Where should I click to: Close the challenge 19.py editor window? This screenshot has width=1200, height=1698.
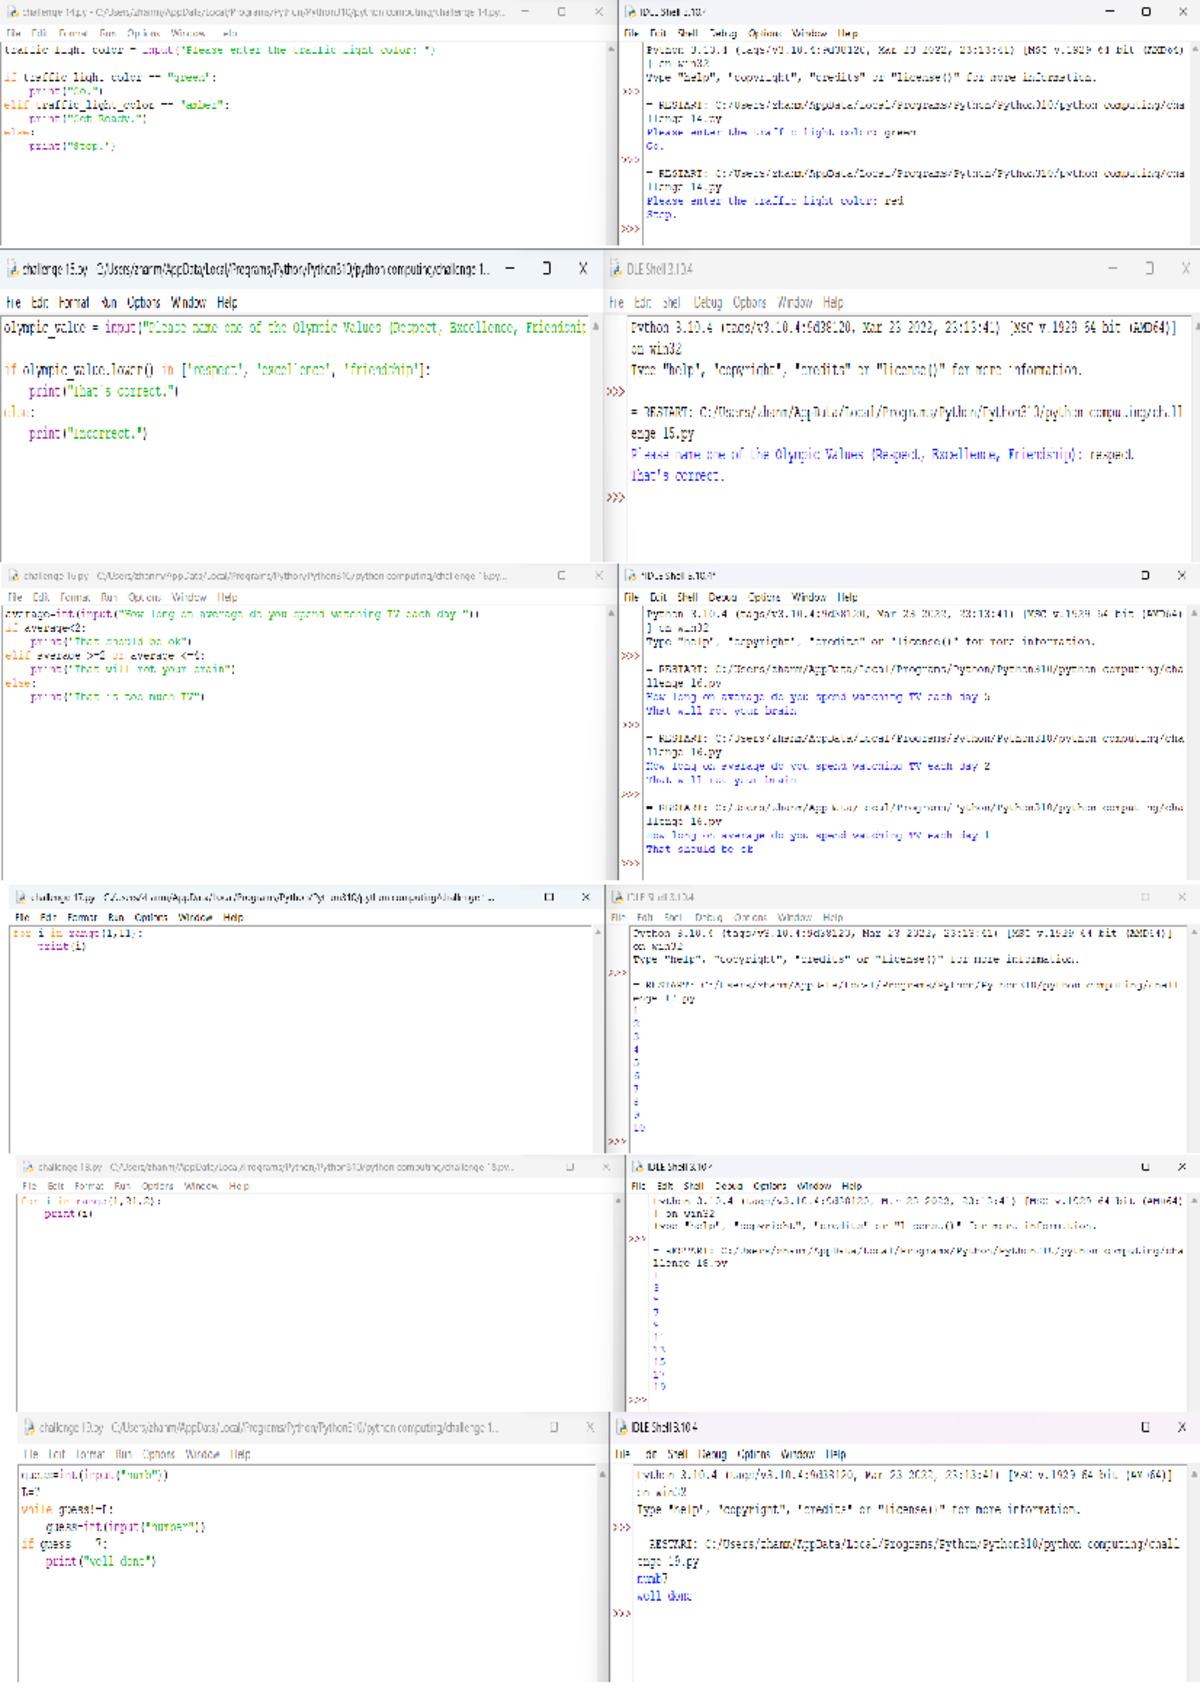tap(590, 1427)
